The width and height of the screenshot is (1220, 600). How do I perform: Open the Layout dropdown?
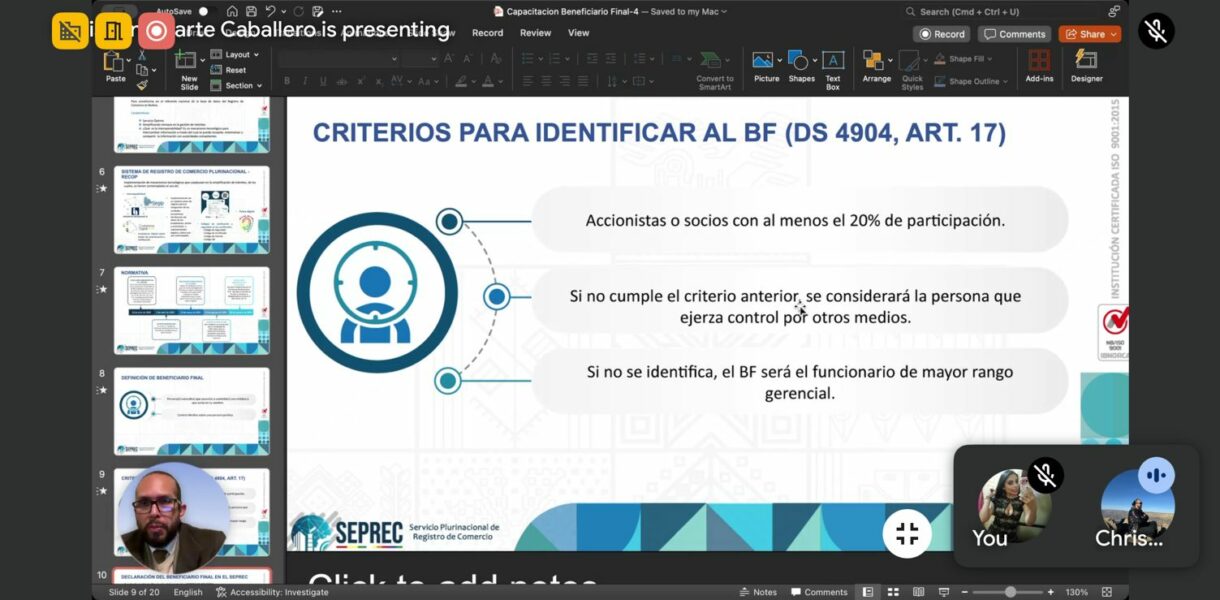point(233,55)
